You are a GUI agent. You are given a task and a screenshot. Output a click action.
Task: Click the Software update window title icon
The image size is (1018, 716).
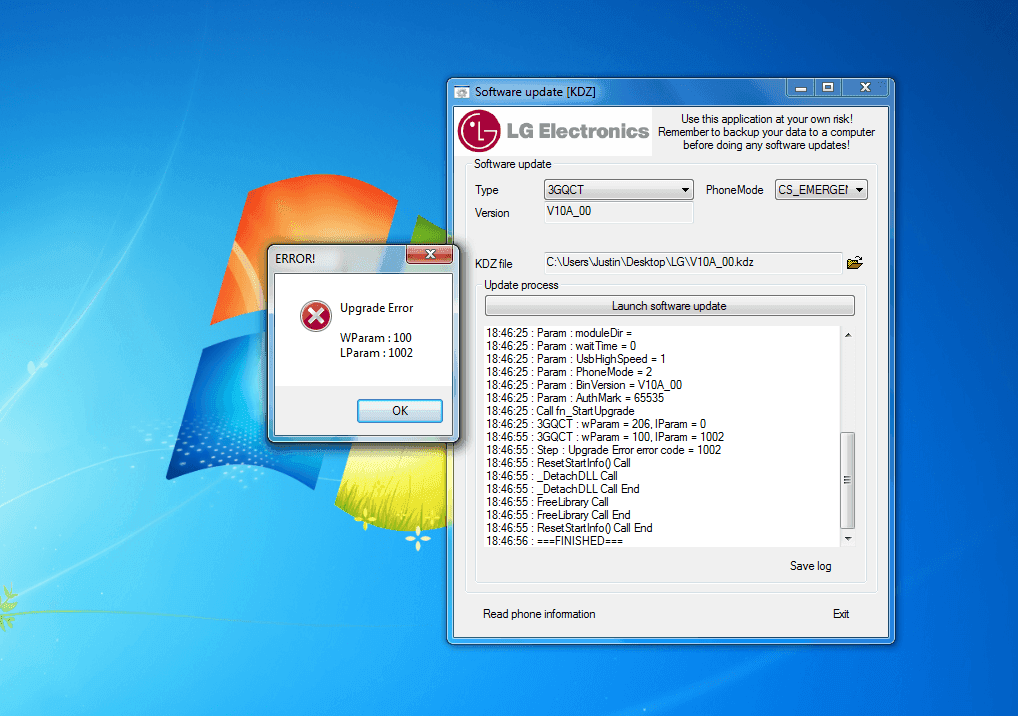(x=462, y=92)
